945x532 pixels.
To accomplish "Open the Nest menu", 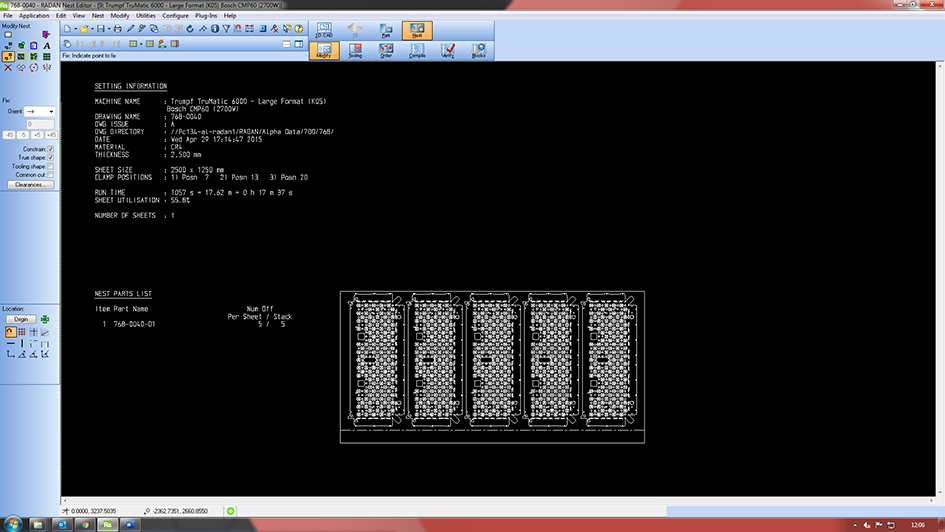I will click(x=98, y=16).
